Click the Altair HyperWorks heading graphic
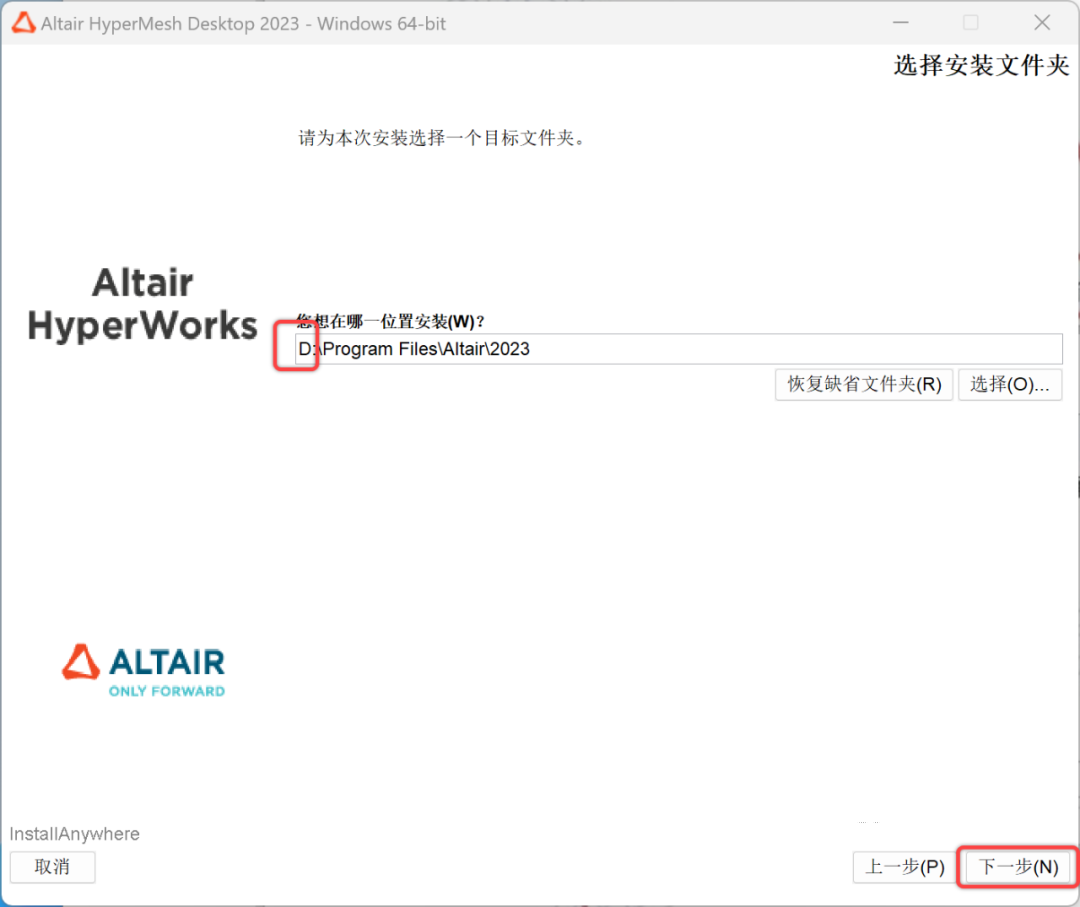The height and width of the screenshot is (907, 1080). 143,304
